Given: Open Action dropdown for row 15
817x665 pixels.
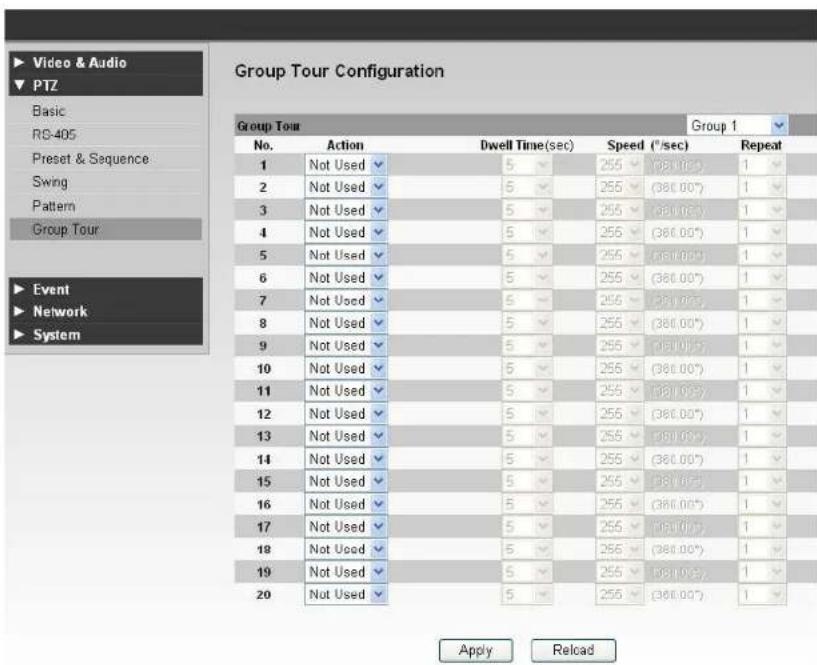Looking at the screenshot, I should click(346, 482).
